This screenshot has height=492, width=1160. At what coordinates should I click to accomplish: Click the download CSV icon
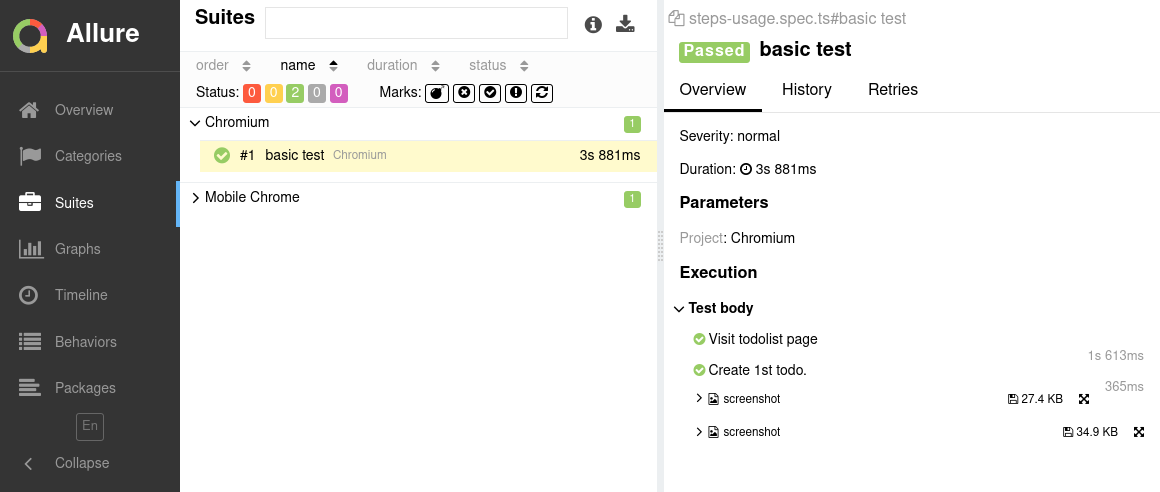pyautogui.click(x=625, y=24)
